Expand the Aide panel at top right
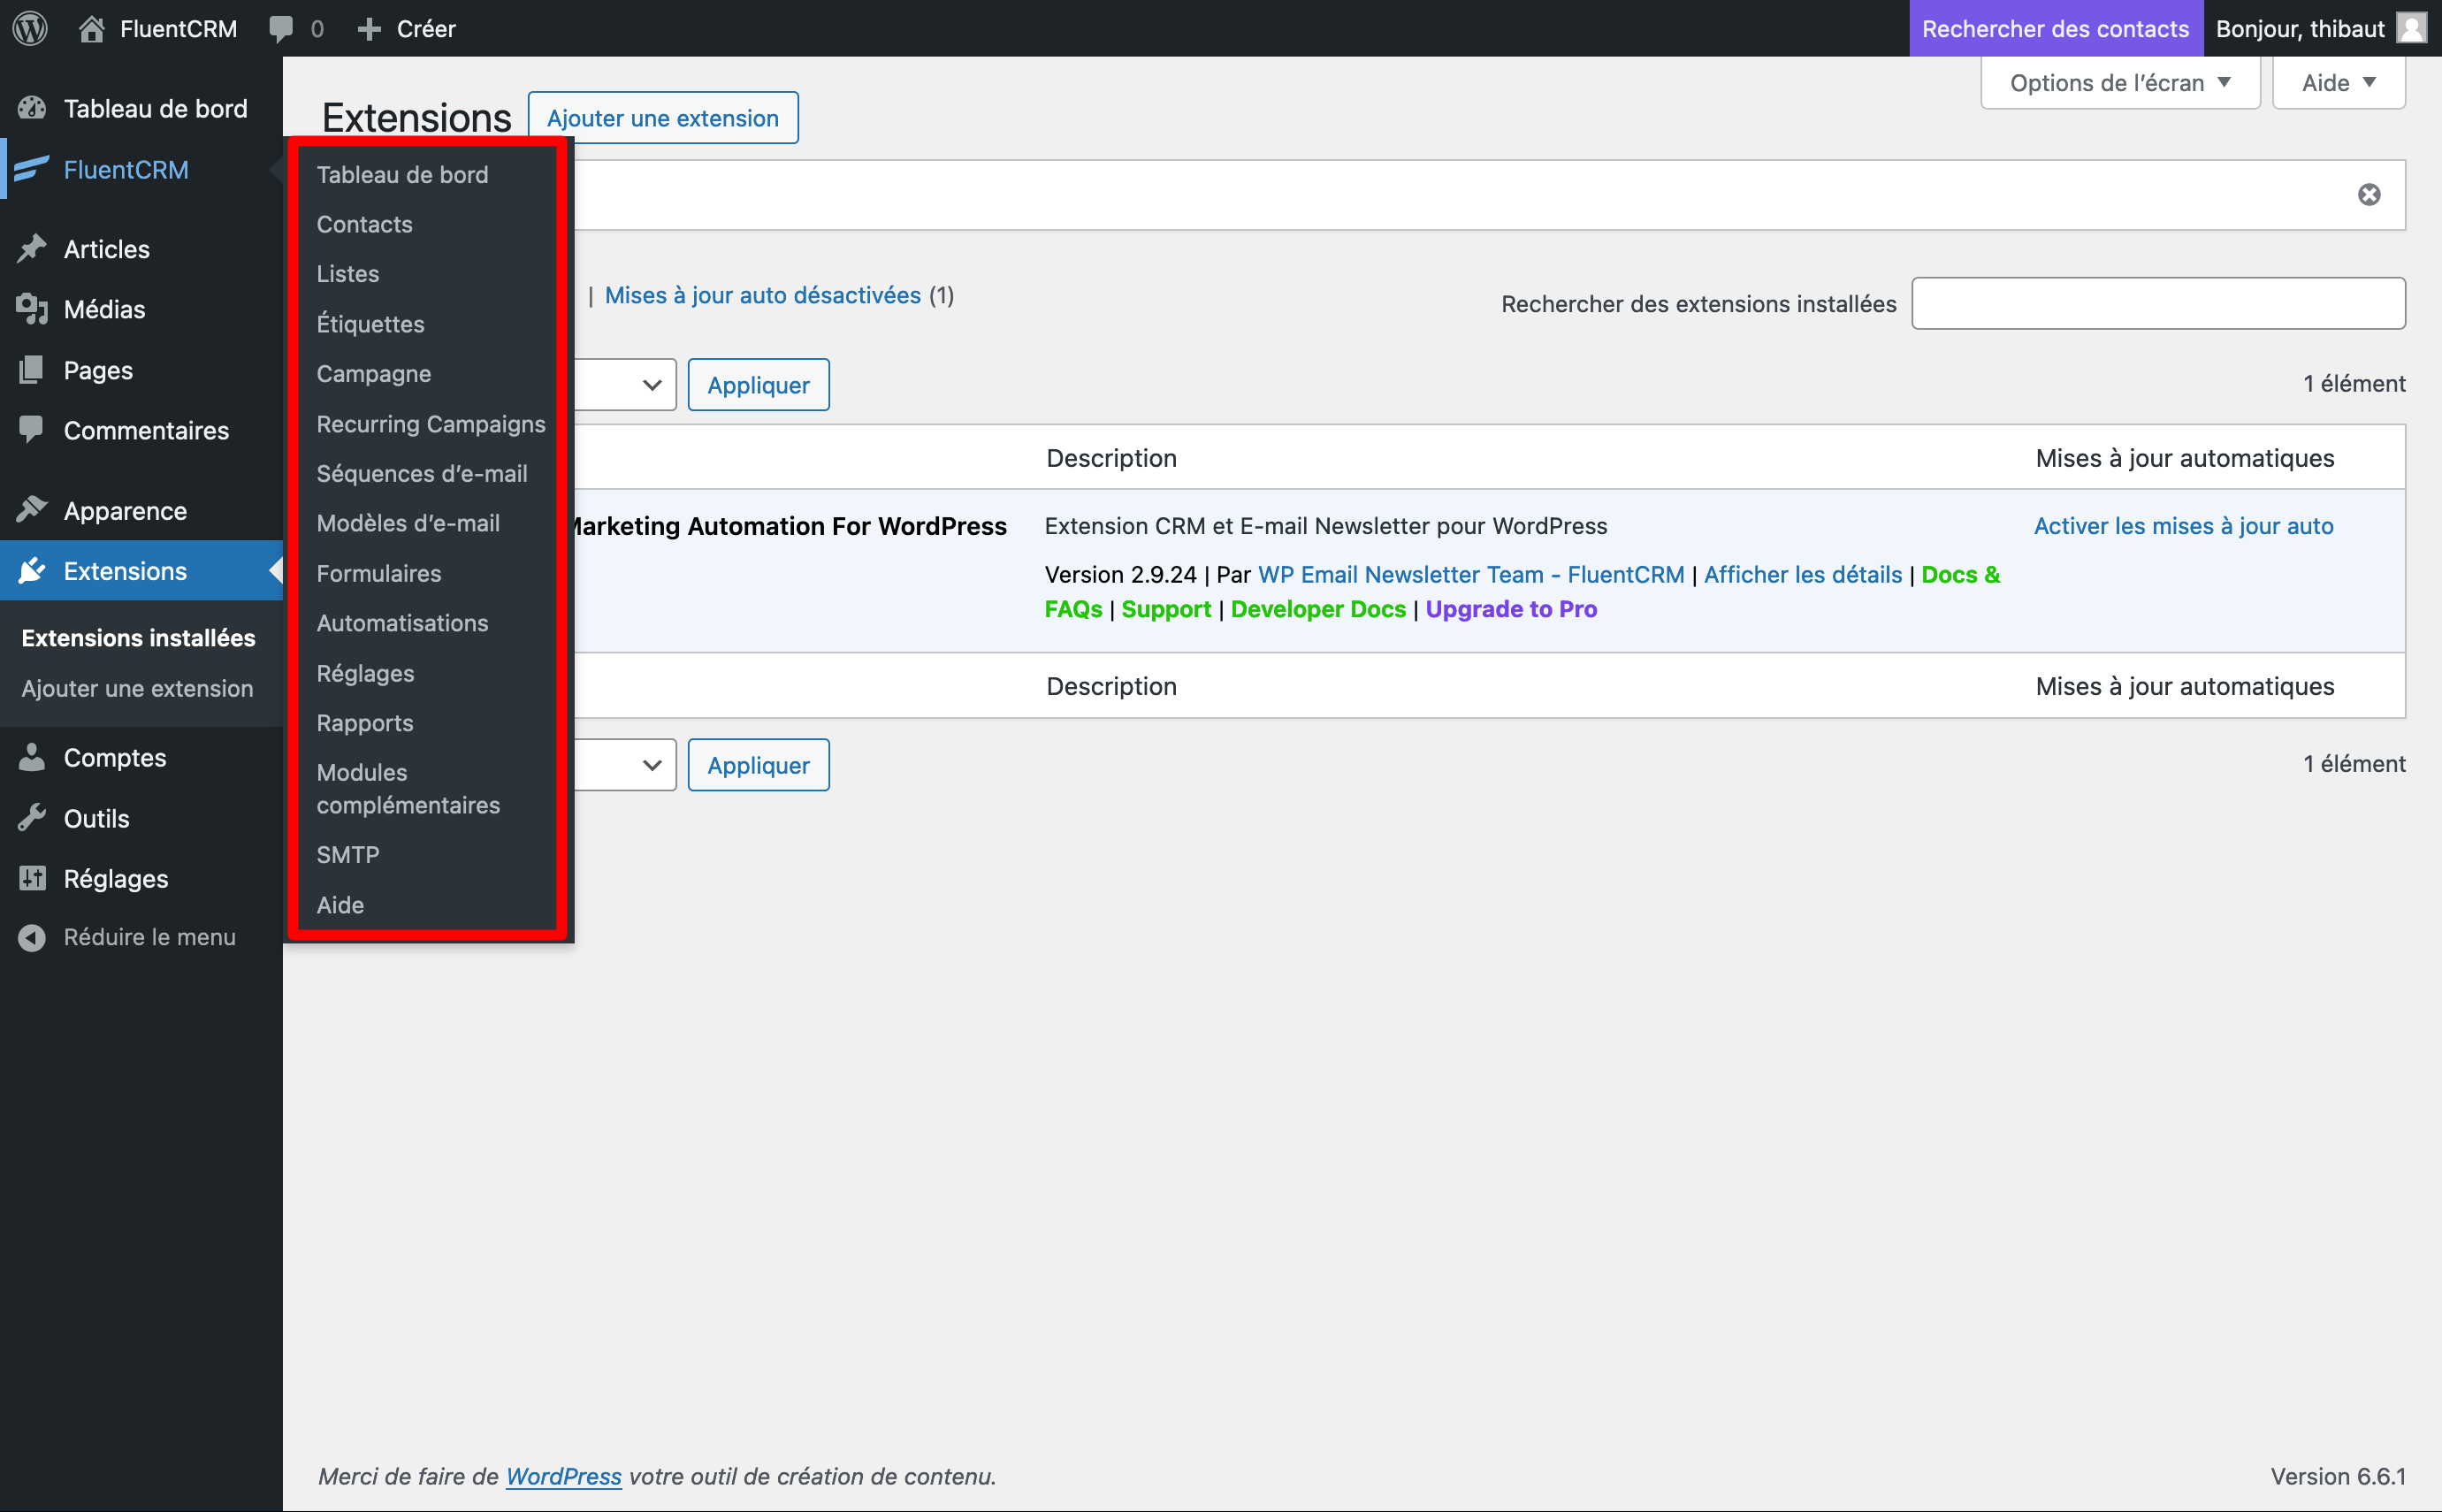The height and width of the screenshot is (1512, 2442). (x=2337, y=82)
